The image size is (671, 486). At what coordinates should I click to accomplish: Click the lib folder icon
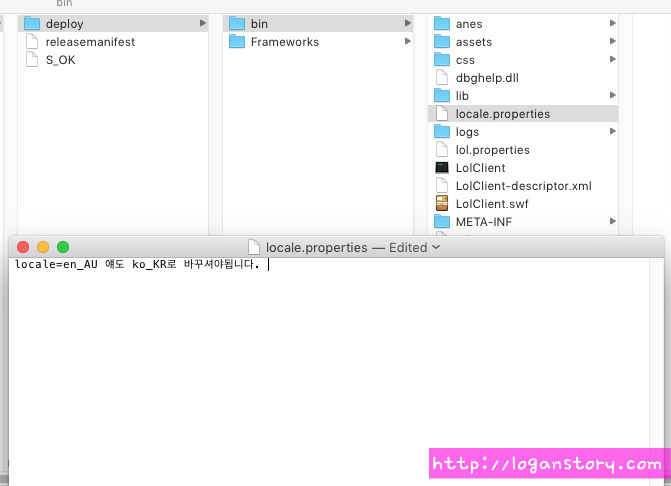click(x=442, y=95)
